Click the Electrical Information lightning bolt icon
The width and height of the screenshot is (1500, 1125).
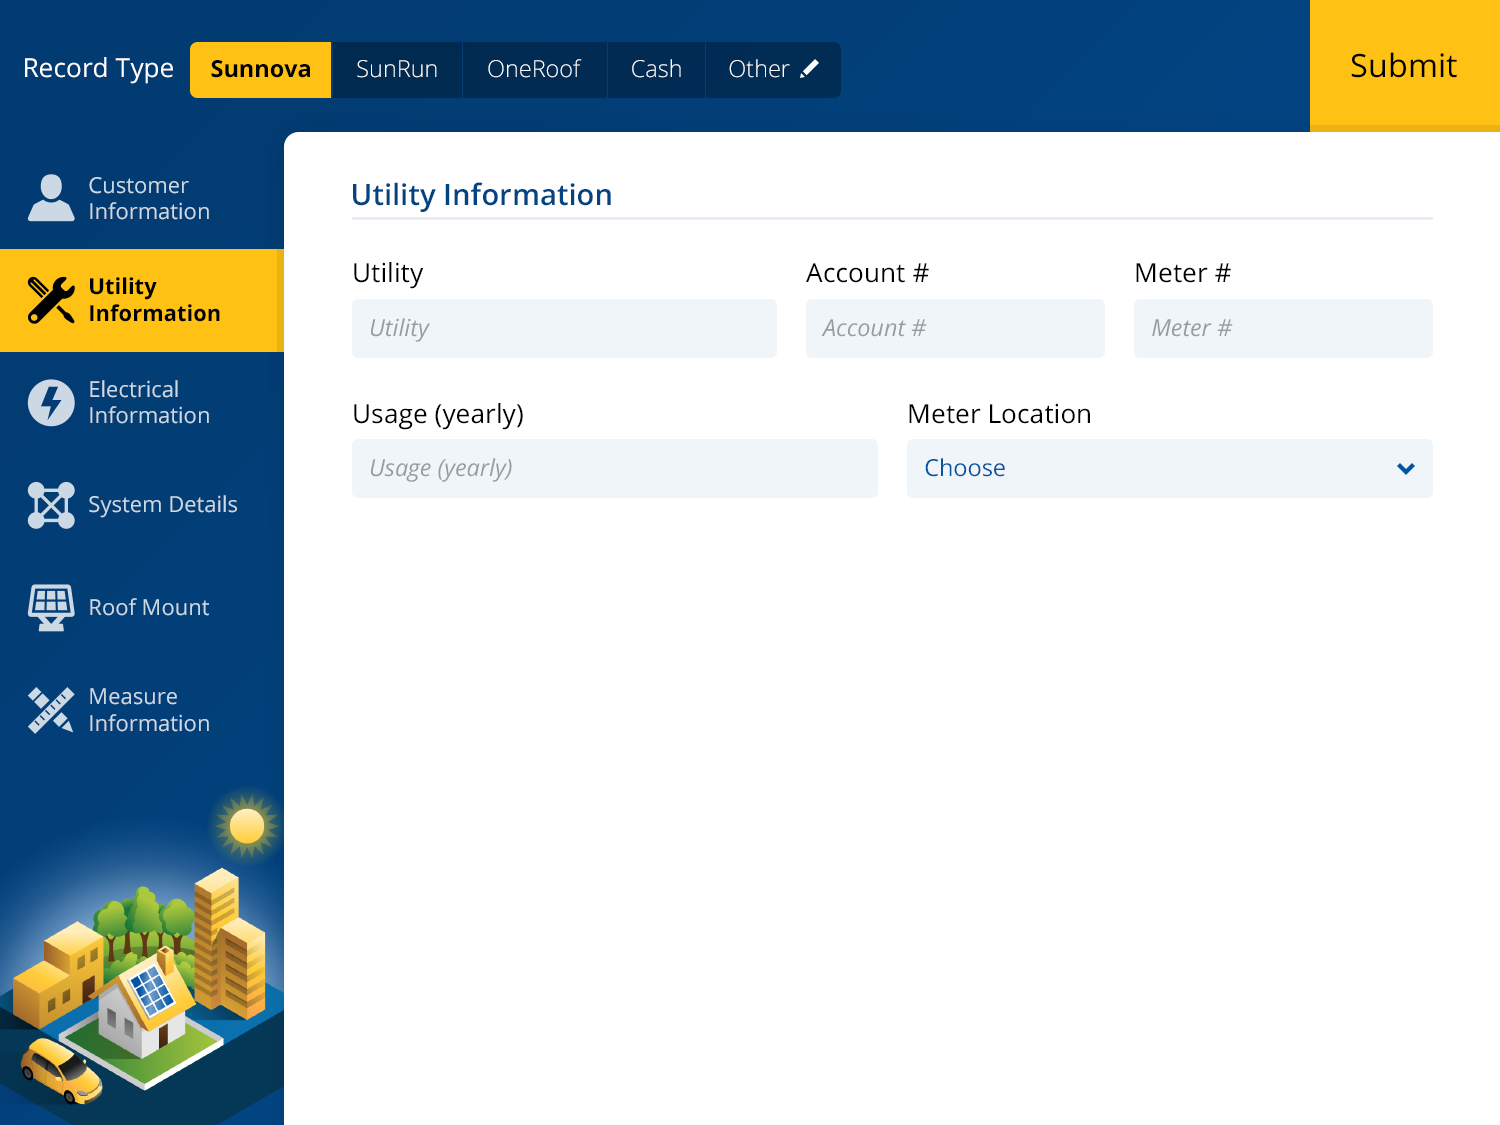pyautogui.click(x=51, y=402)
